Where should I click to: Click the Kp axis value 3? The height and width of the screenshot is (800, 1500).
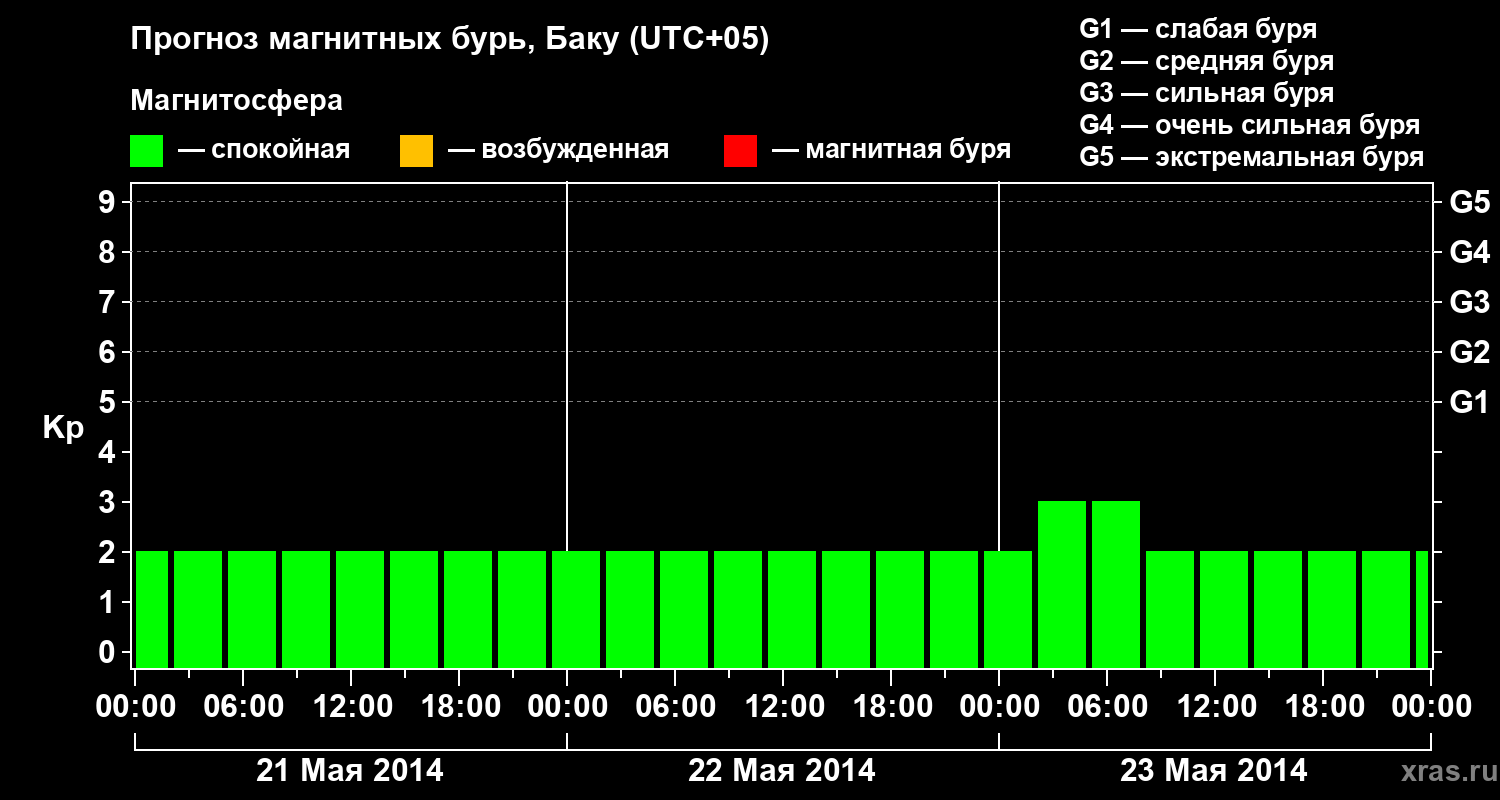(x=108, y=502)
